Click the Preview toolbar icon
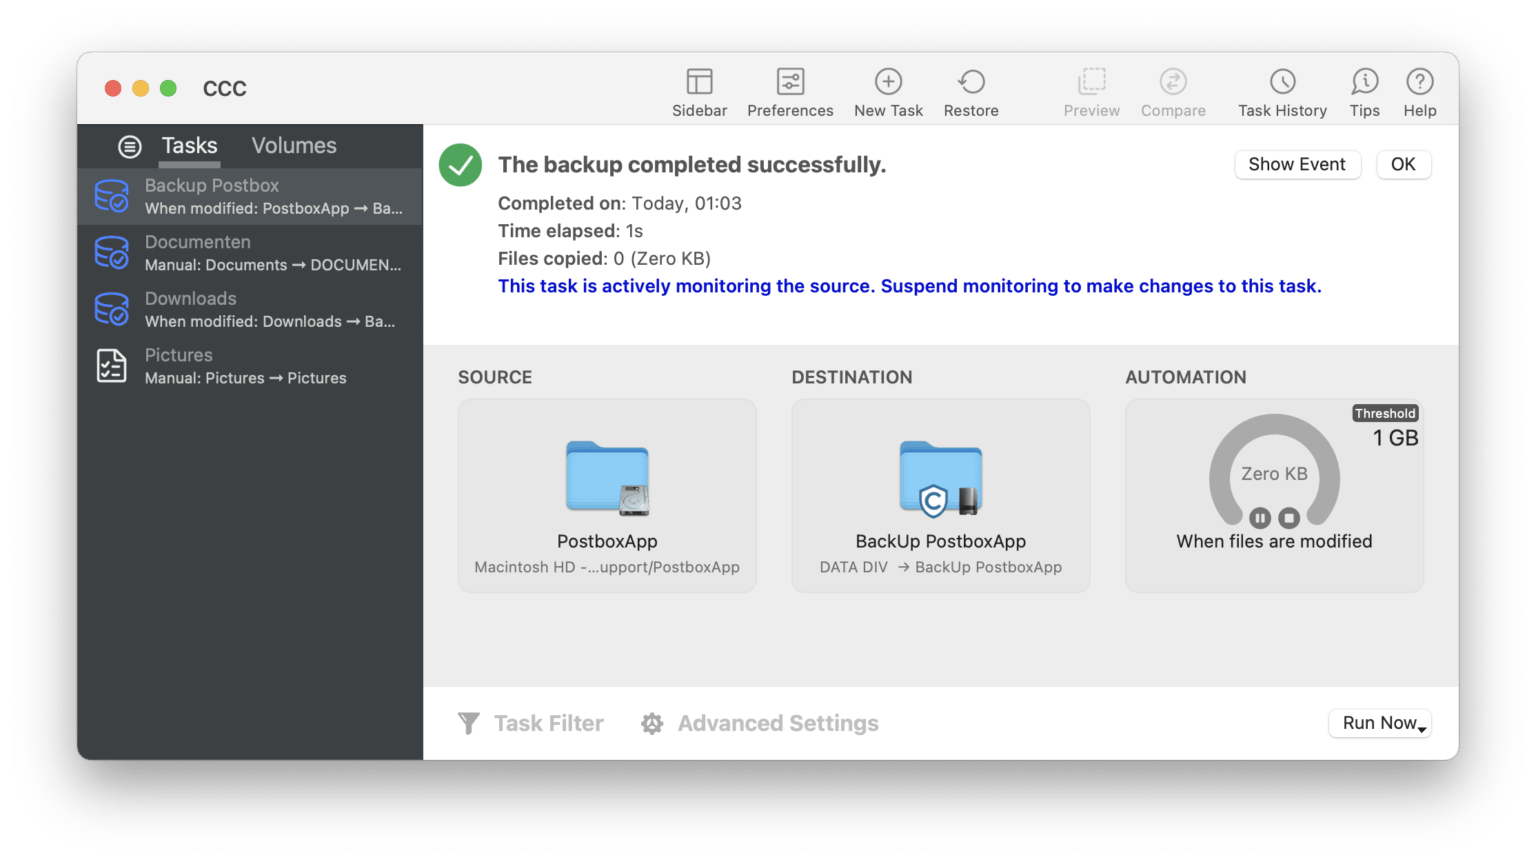Image resolution: width=1536 pixels, height=862 pixels. (x=1091, y=81)
